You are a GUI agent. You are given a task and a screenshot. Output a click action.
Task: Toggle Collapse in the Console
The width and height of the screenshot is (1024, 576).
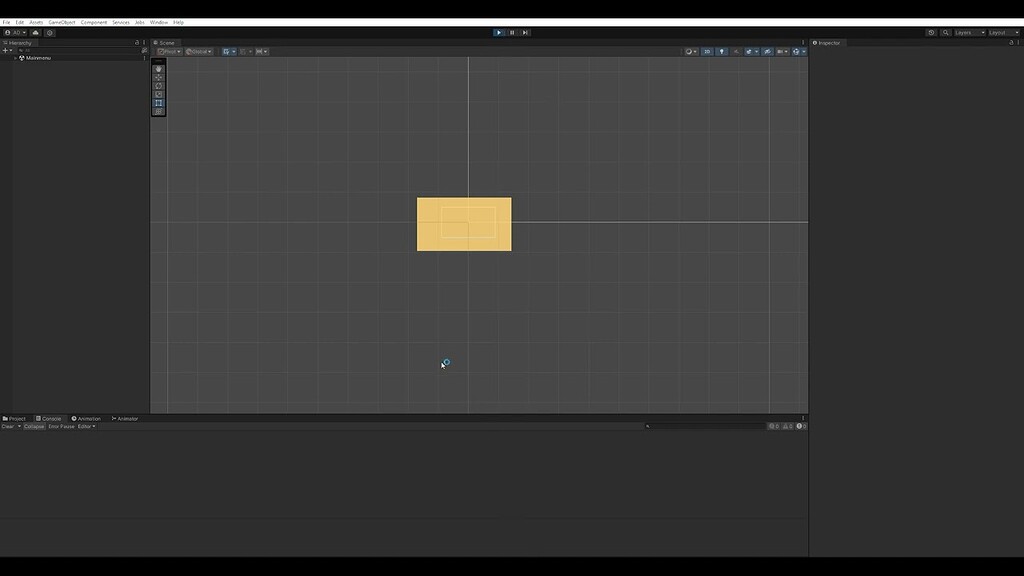pyautogui.click(x=33, y=426)
